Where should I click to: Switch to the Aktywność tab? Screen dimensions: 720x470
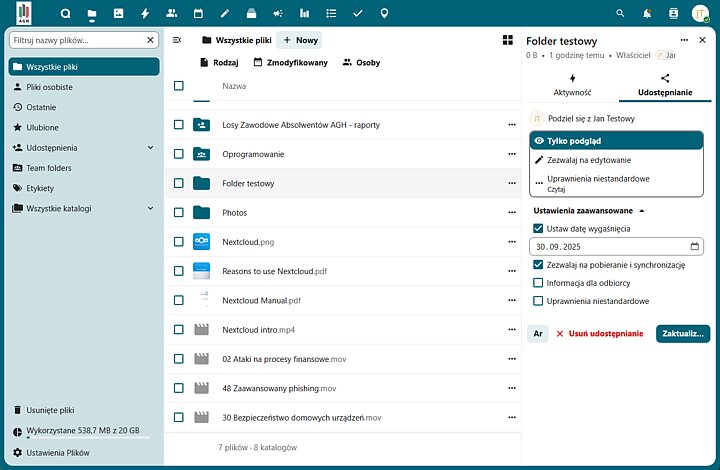pos(572,85)
